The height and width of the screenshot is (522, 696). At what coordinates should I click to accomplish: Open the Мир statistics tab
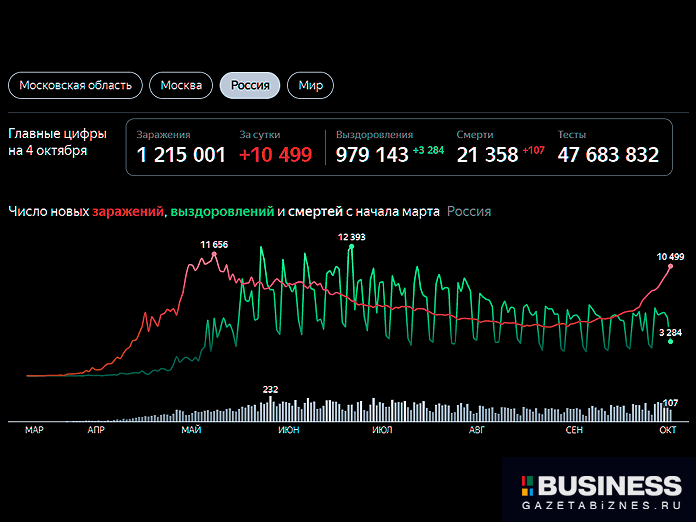click(310, 85)
